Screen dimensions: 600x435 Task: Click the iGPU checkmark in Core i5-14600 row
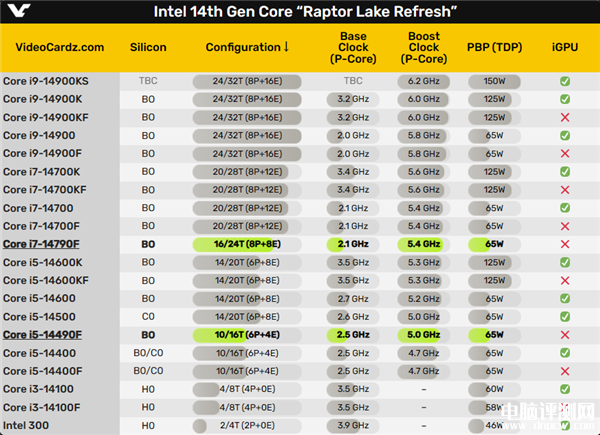[565, 298]
